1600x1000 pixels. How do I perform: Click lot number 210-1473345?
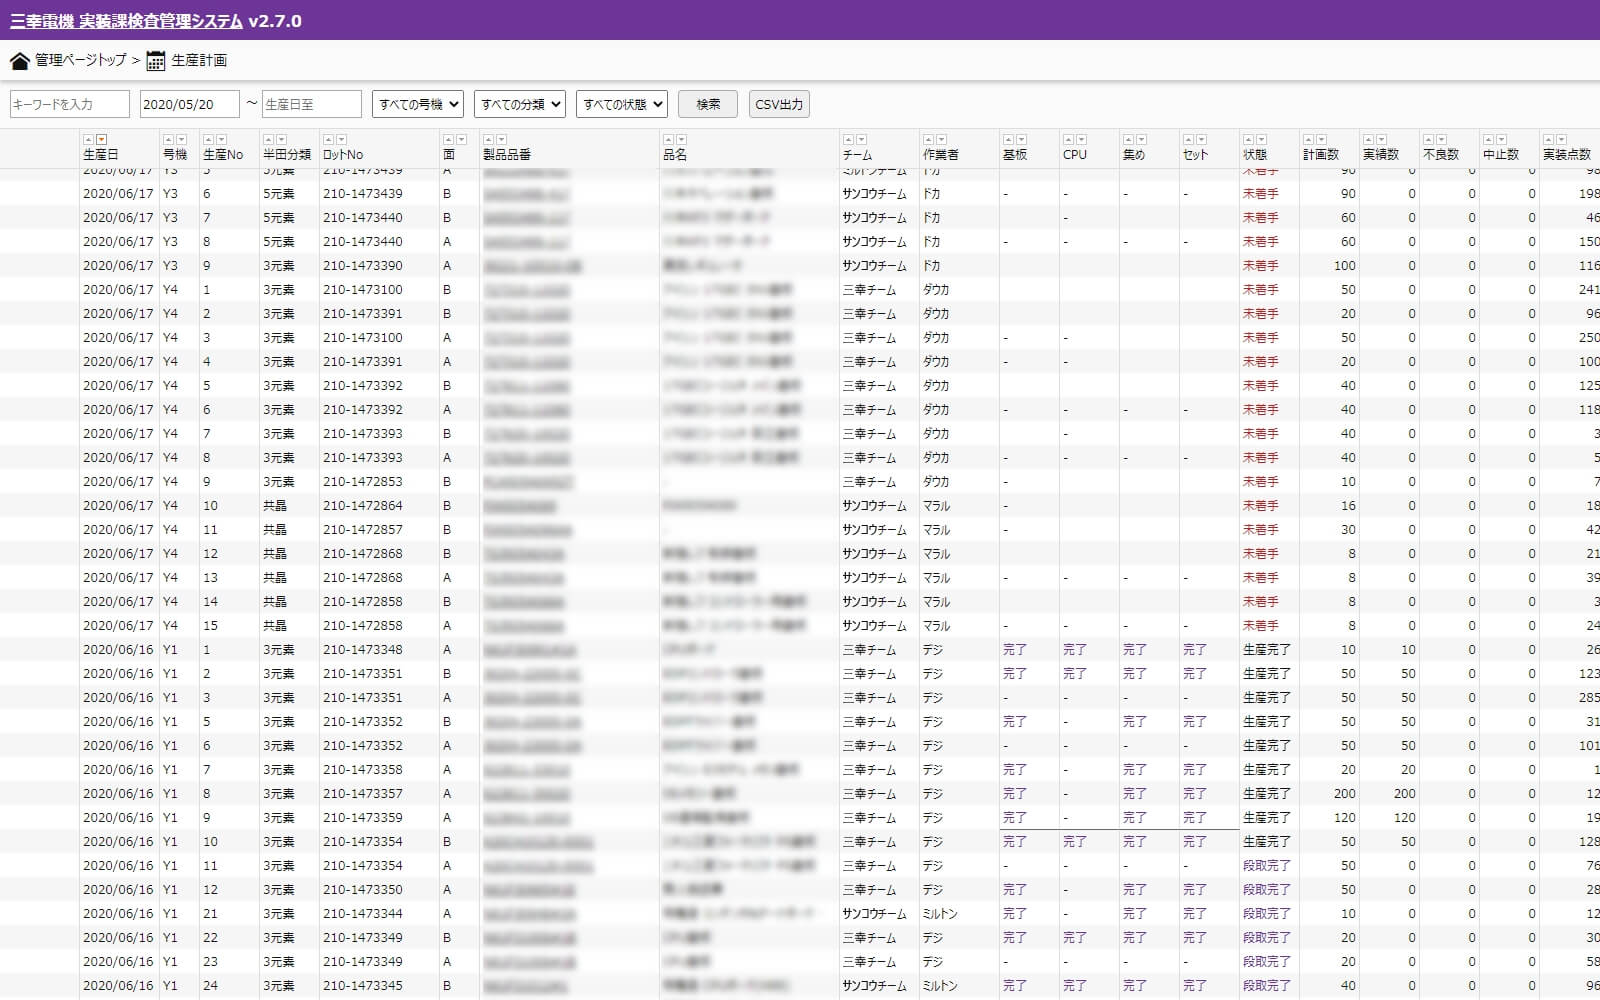[363, 986]
